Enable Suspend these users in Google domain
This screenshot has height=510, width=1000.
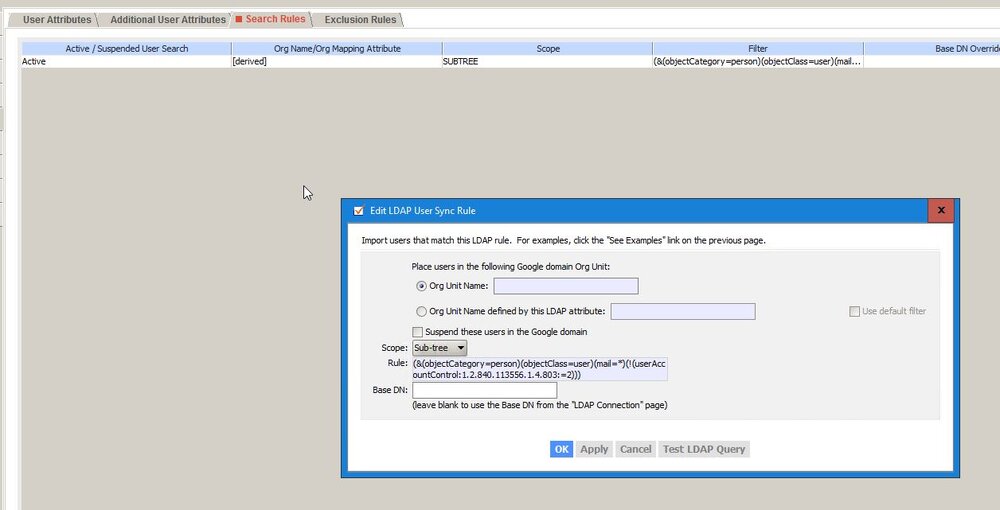tap(417, 332)
